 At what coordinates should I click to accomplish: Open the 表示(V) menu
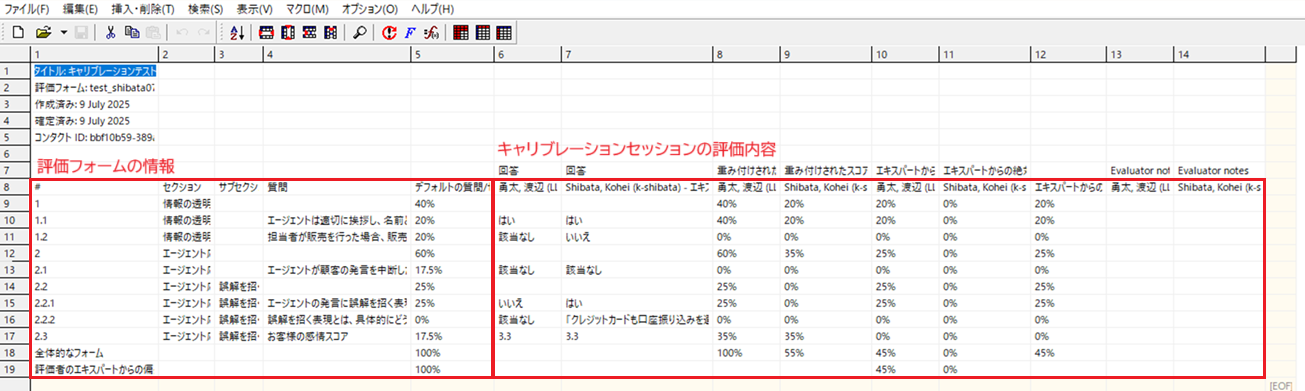(x=254, y=9)
